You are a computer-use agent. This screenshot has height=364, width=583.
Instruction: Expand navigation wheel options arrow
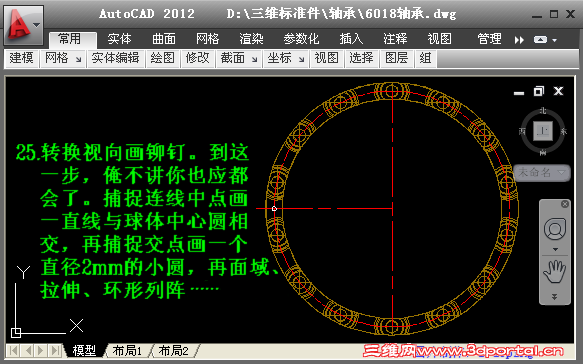point(555,249)
